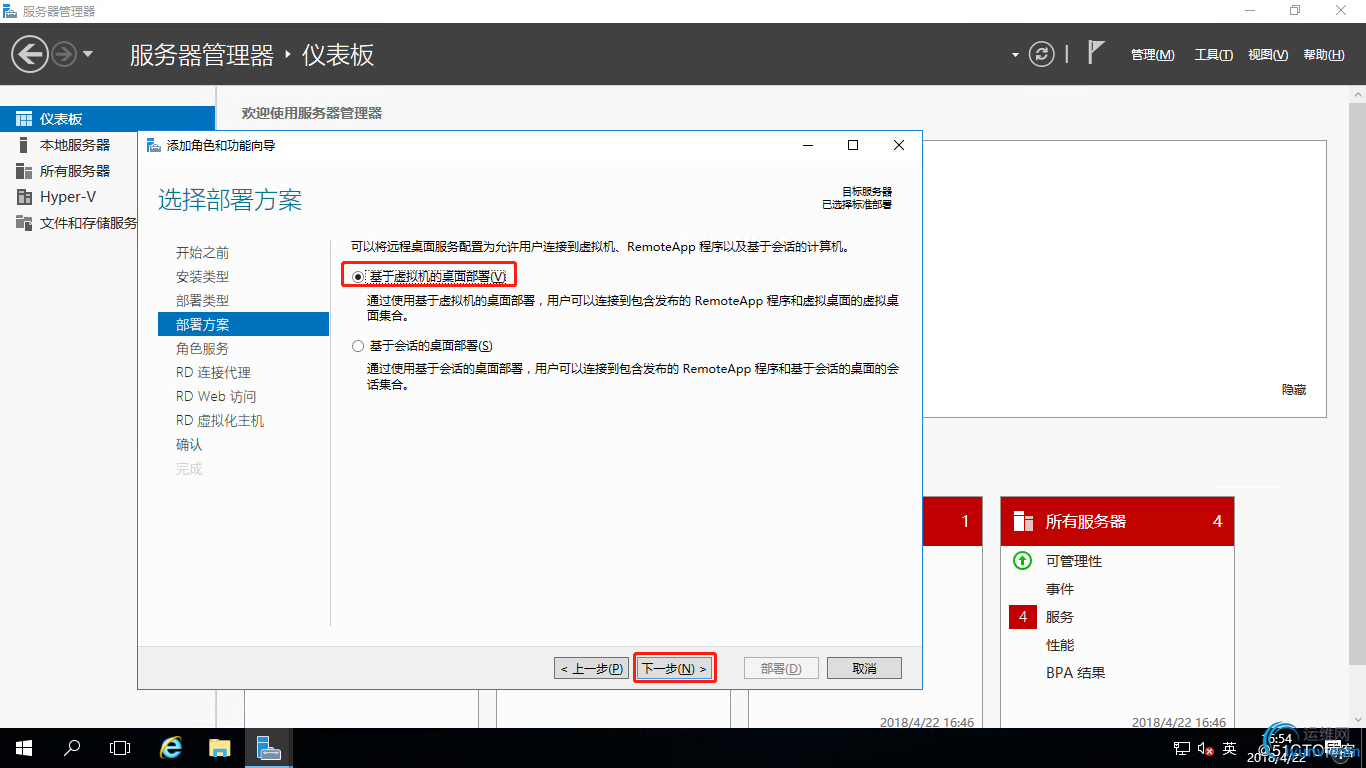This screenshot has height=768, width=1366.
Task: Click 可管理性 in 所有服务器 tile
Action: 1074,561
